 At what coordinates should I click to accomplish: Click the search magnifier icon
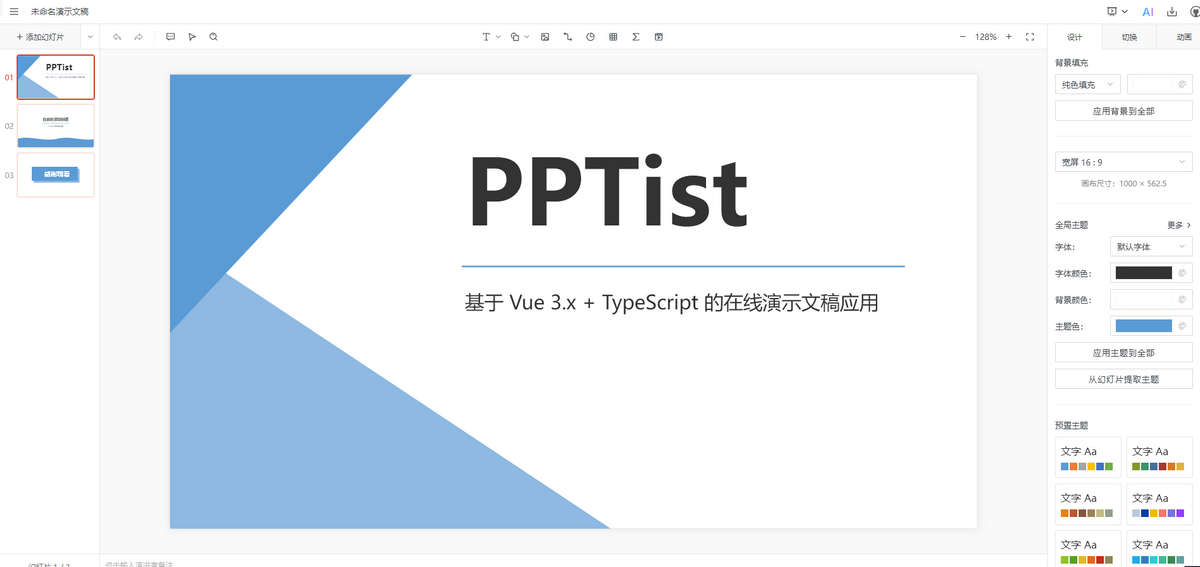[213, 36]
